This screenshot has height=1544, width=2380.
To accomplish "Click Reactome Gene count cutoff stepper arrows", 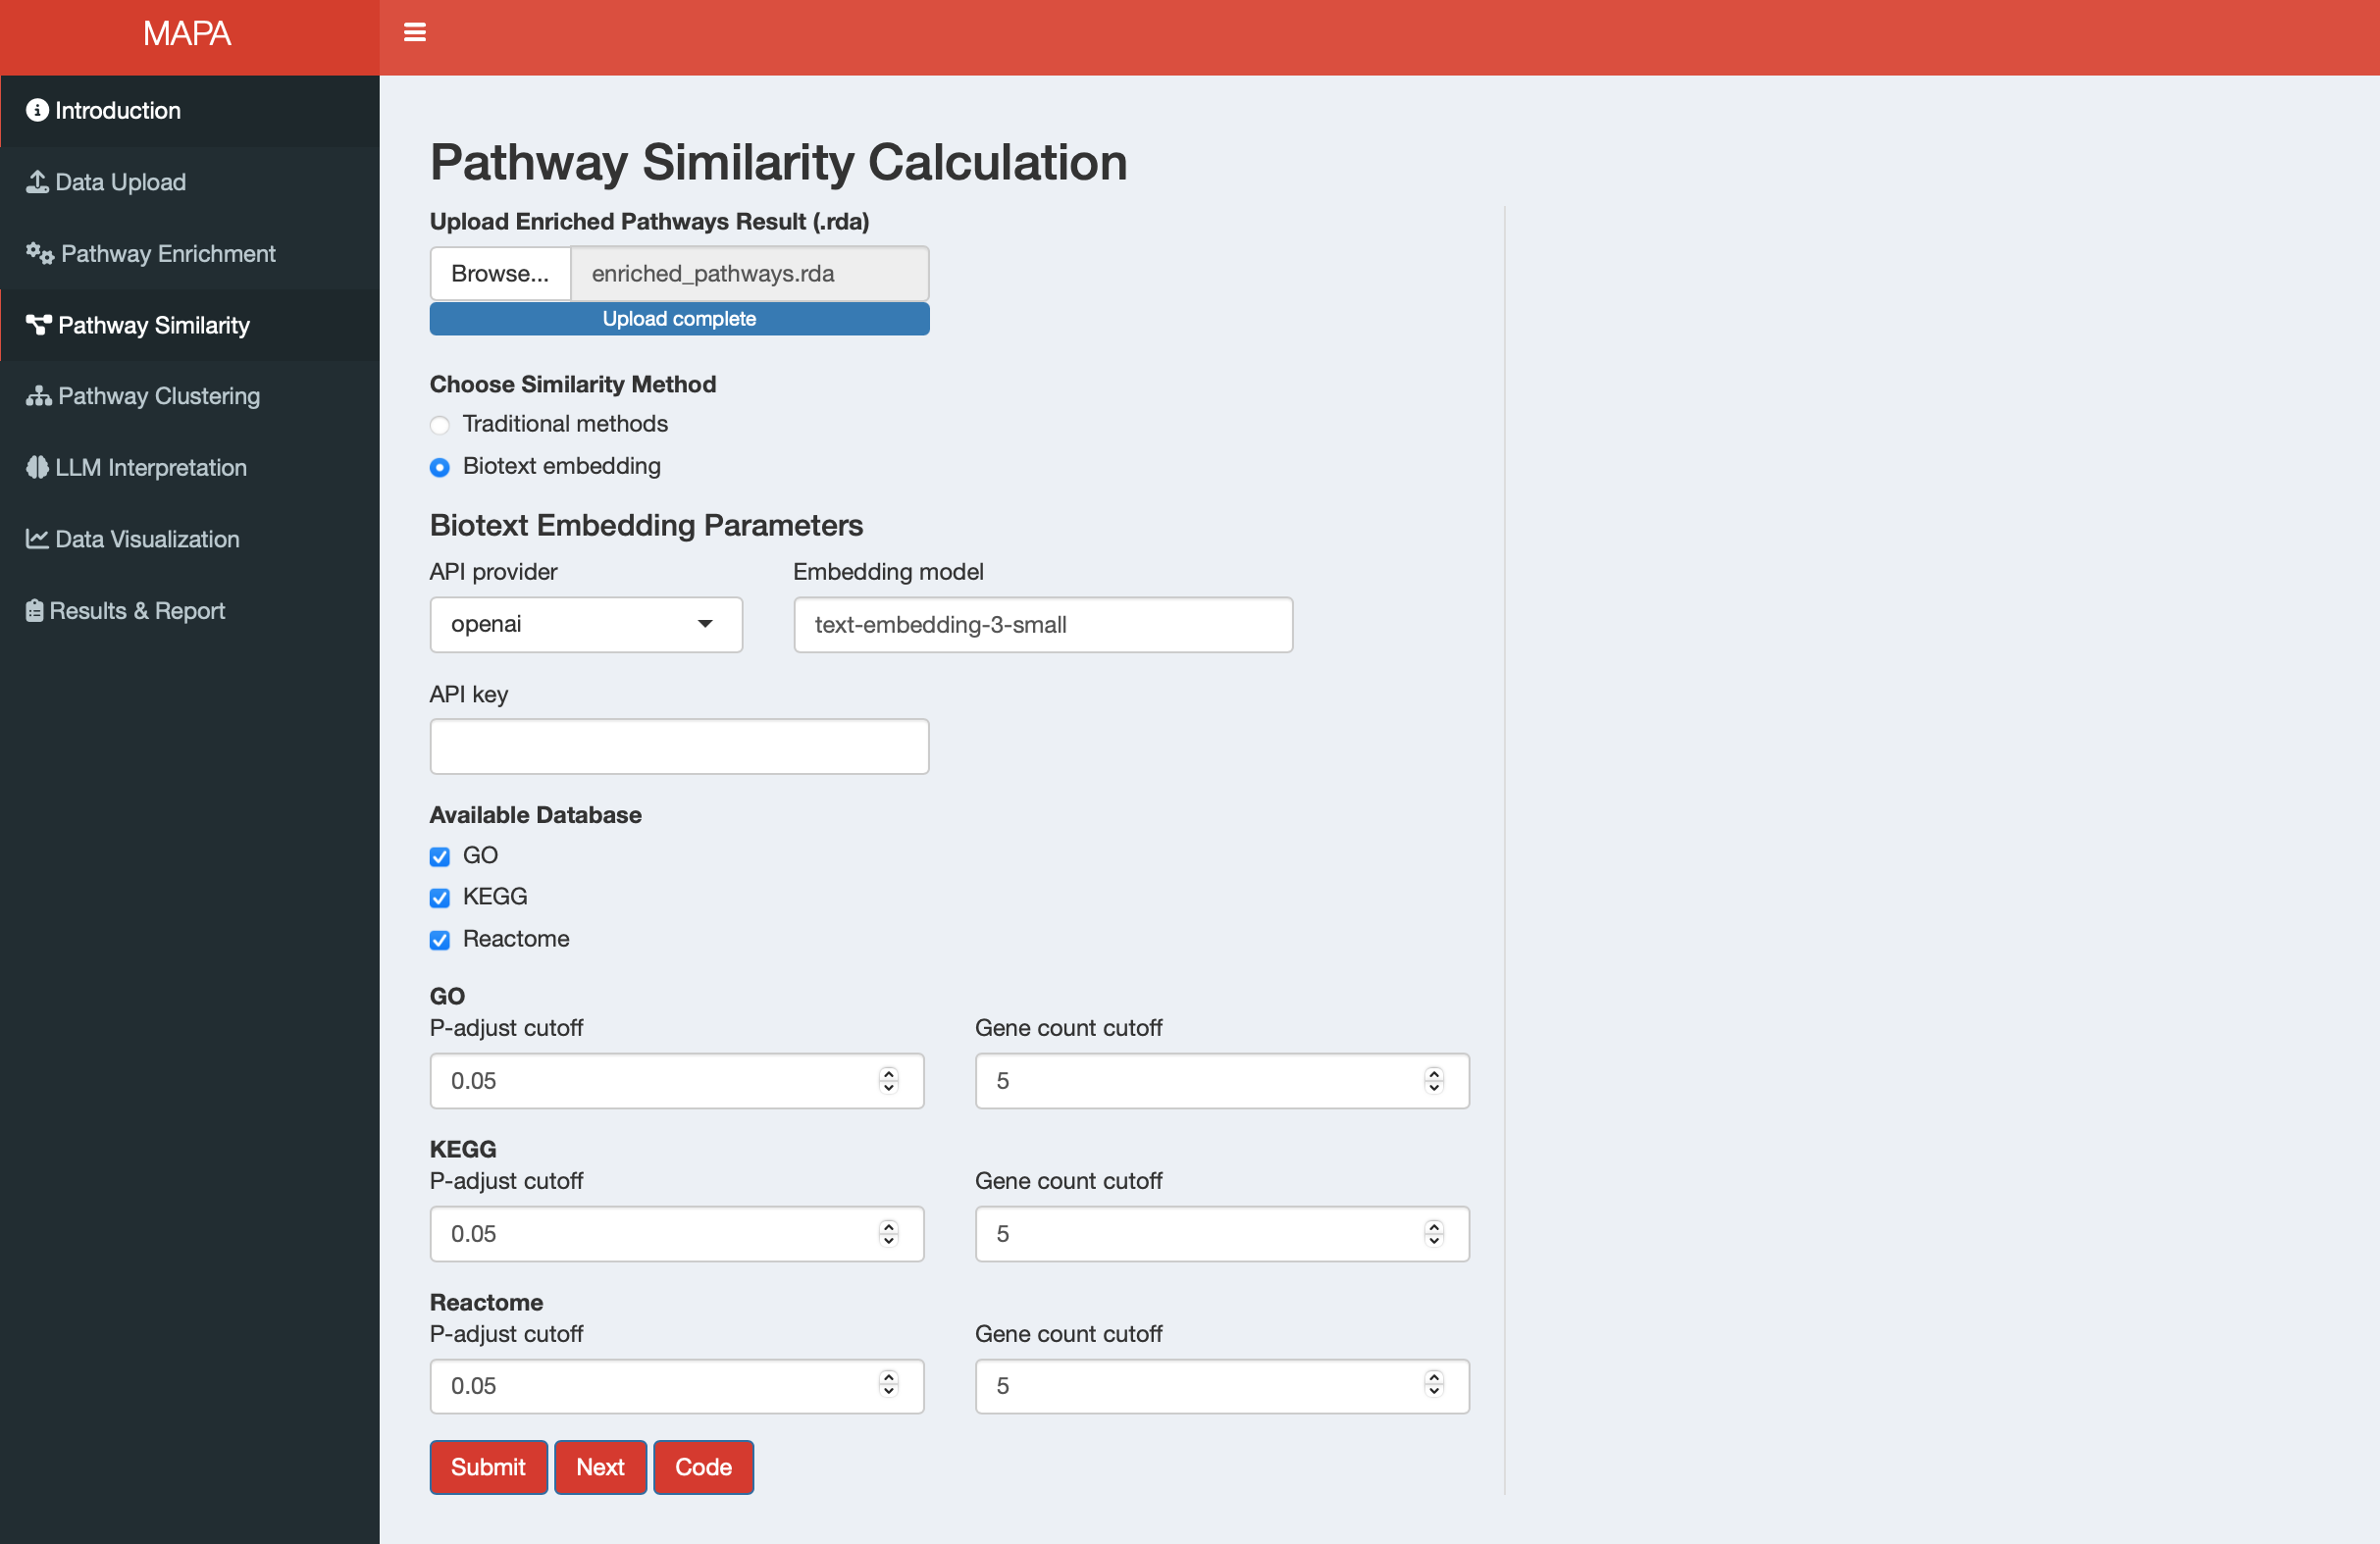I will pyautogui.click(x=1434, y=1385).
